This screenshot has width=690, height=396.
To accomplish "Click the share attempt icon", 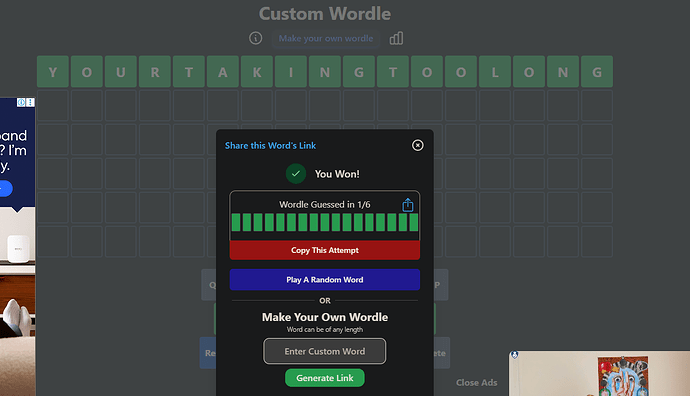I will pyautogui.click(x=408, y=205).
